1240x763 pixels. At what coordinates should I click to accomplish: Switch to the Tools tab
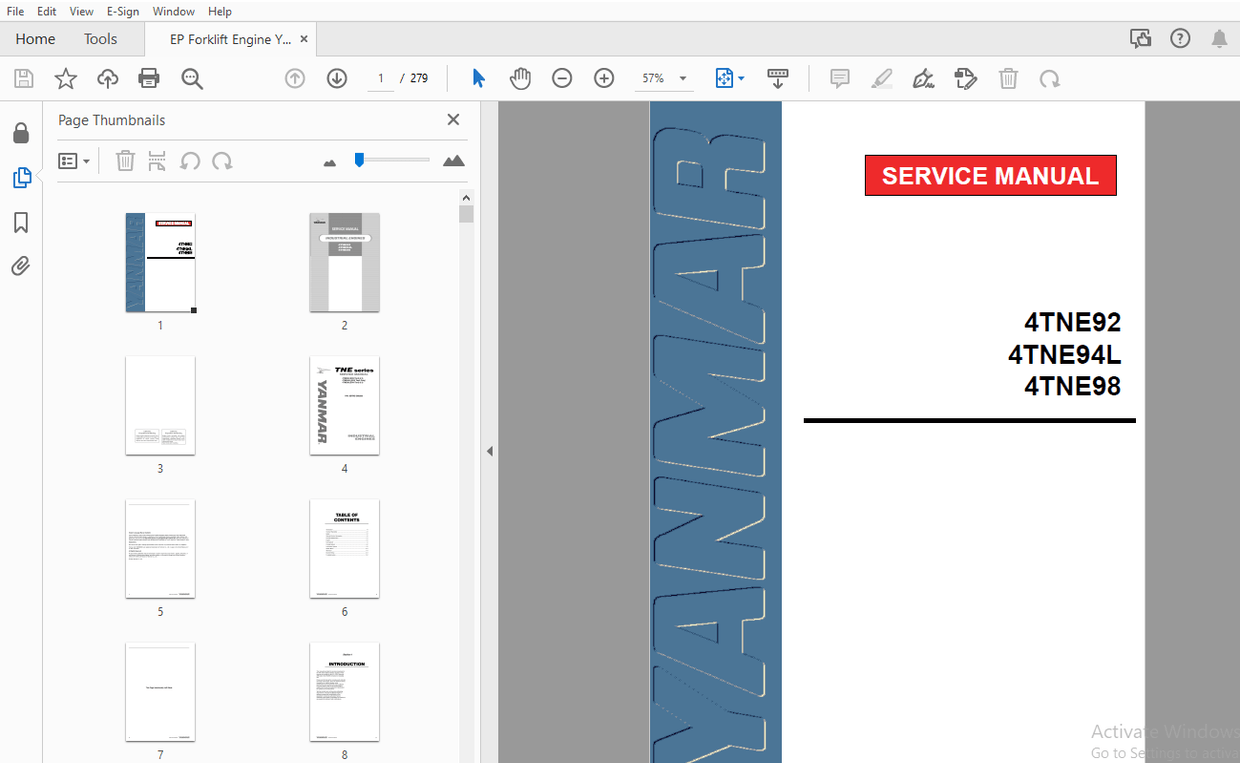[x=100, y=39]
